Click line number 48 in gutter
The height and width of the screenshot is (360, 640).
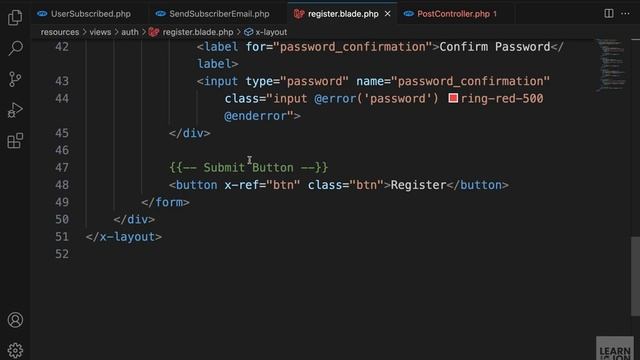(x=62, y=185)
